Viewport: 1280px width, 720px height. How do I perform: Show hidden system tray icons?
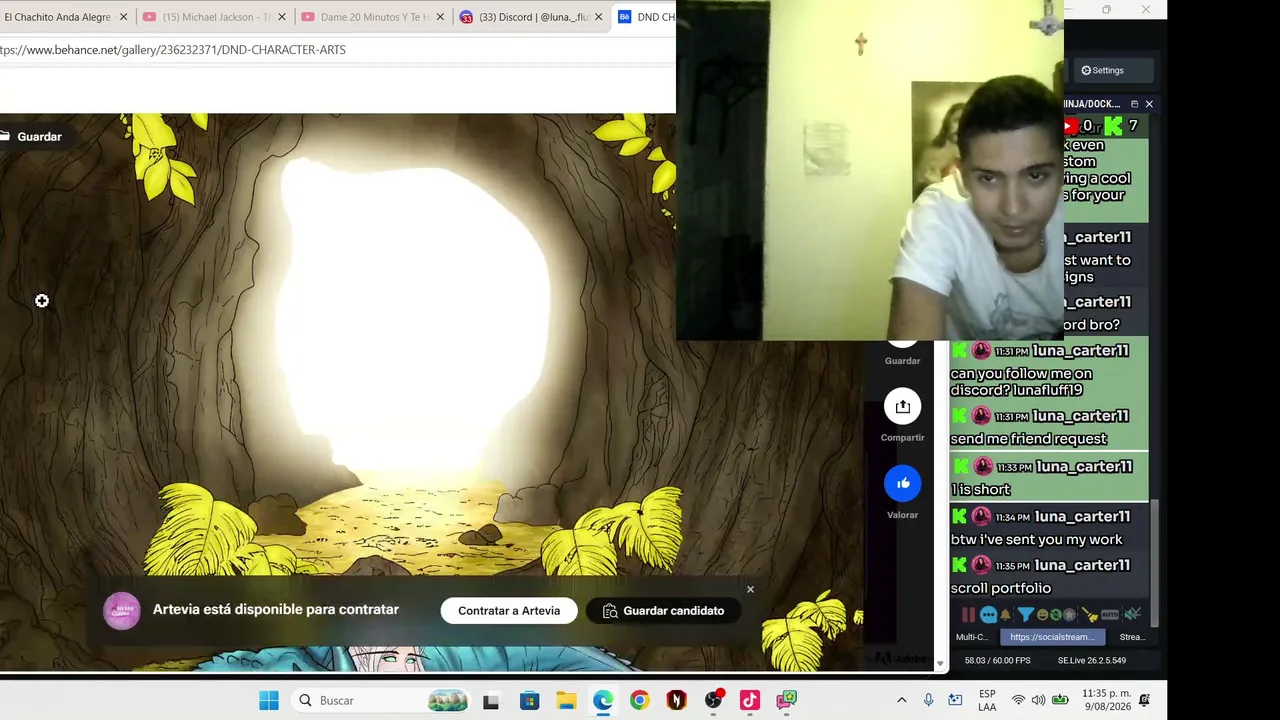pos(901,701)
